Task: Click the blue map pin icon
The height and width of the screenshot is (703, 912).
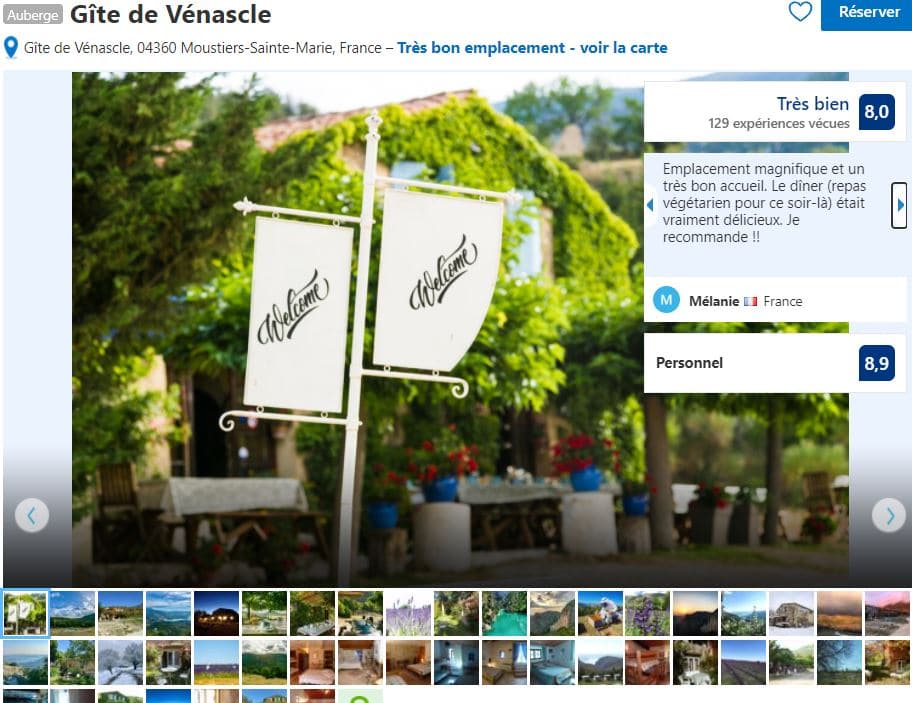Action: coord(10,48)
